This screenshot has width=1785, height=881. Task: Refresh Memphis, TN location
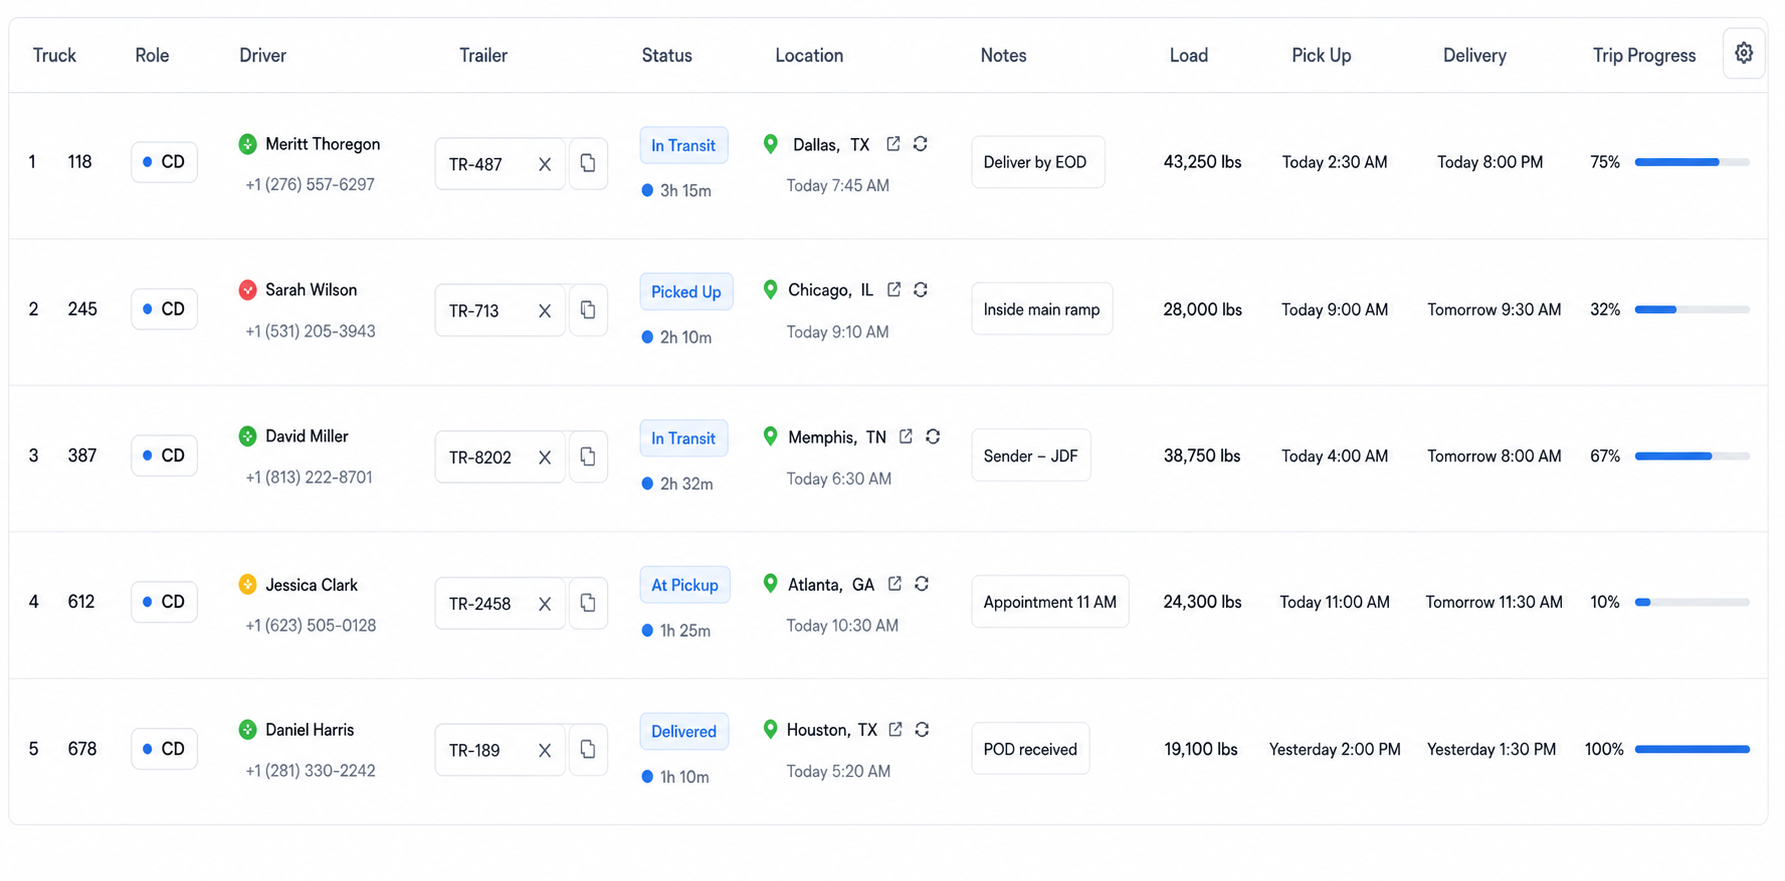tap(933, 436)
